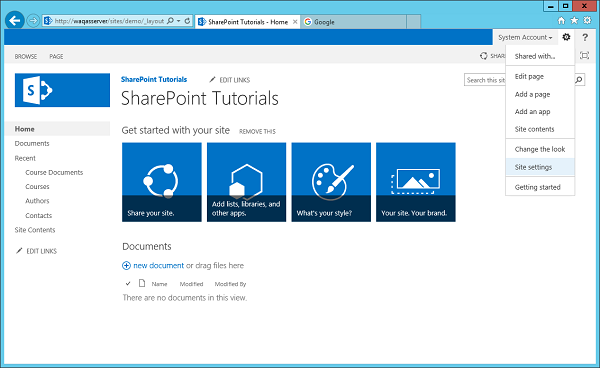Viewport: 600px width, 368px height.
Task: Open Site settings from the menu
Action: (540, 167)
